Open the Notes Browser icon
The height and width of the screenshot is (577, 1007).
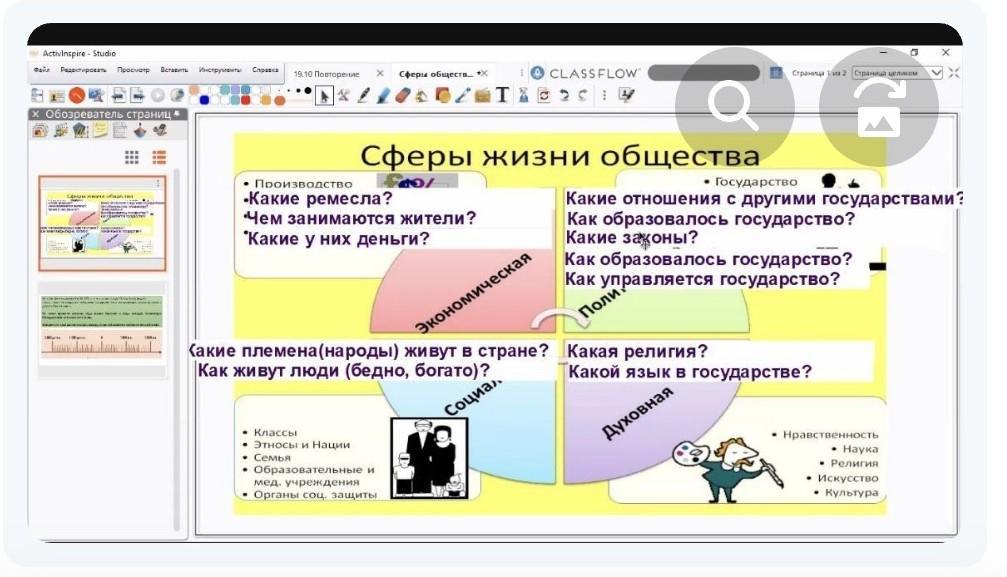[100, 130]
